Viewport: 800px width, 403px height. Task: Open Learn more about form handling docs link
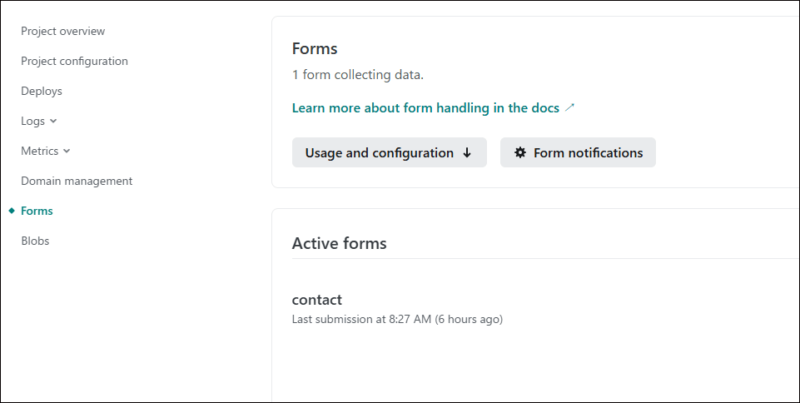tap(426, 108)
